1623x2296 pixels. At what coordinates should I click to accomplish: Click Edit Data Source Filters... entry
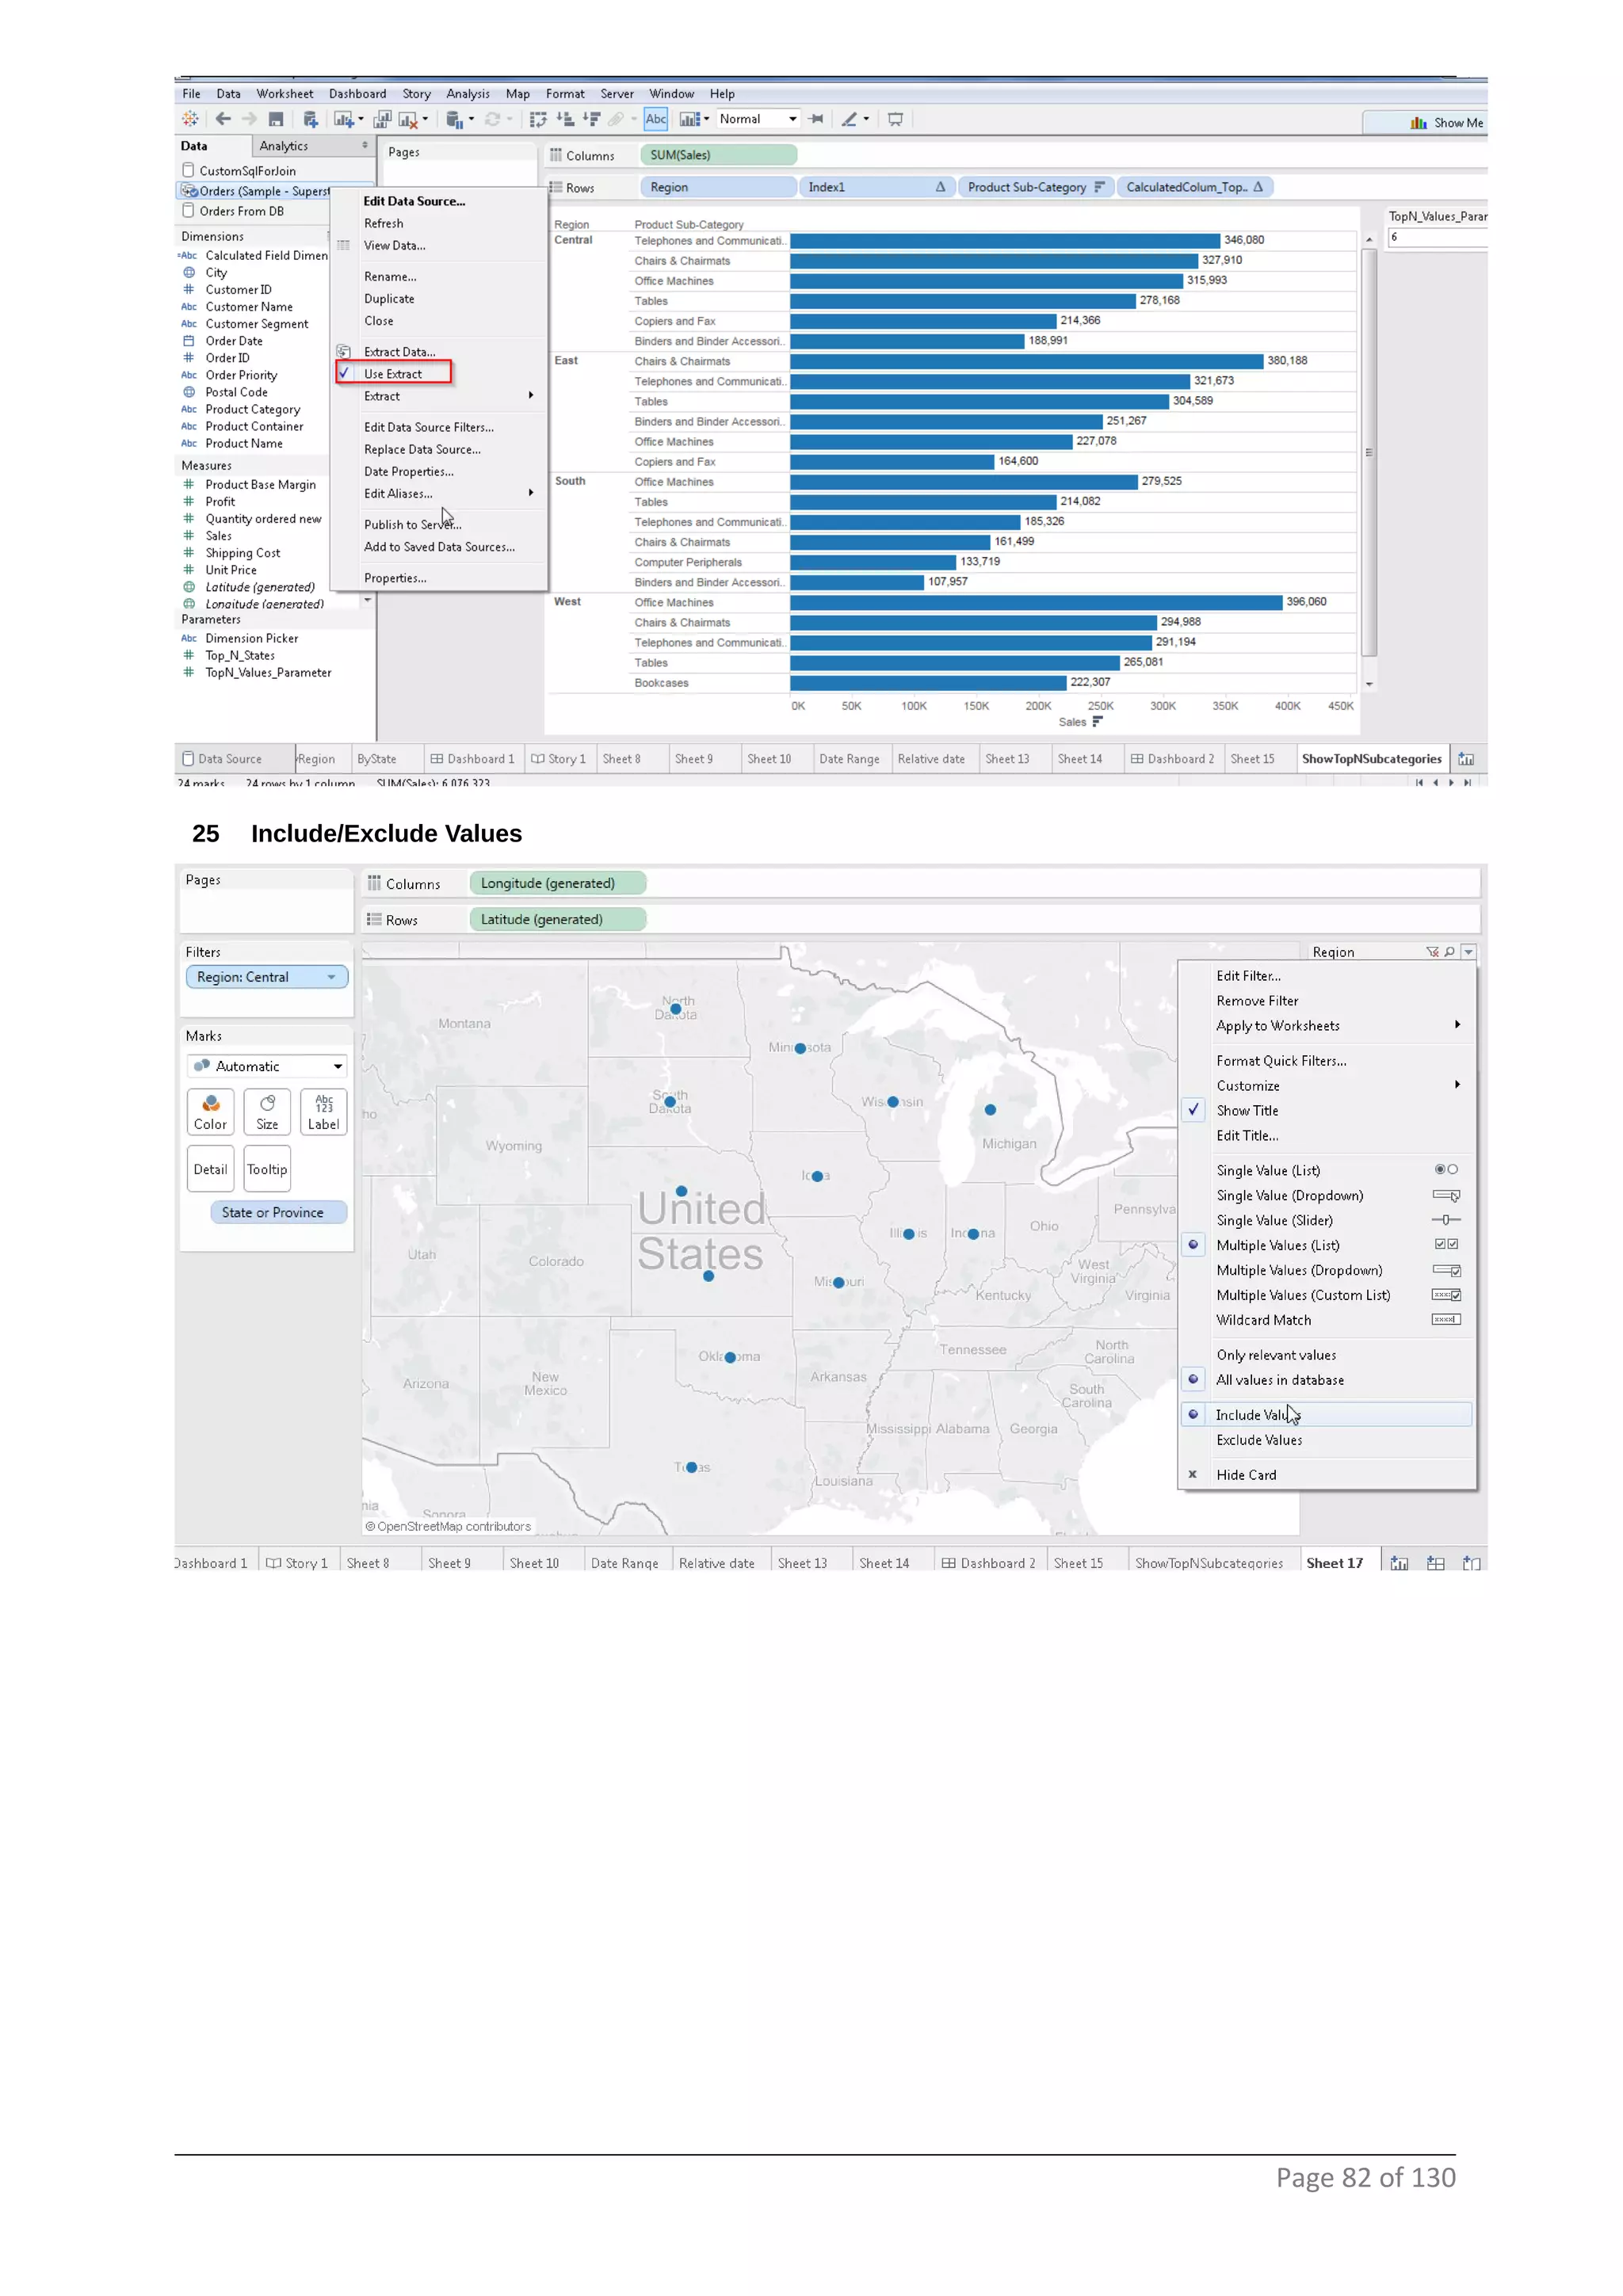click(x=428, y=427)
